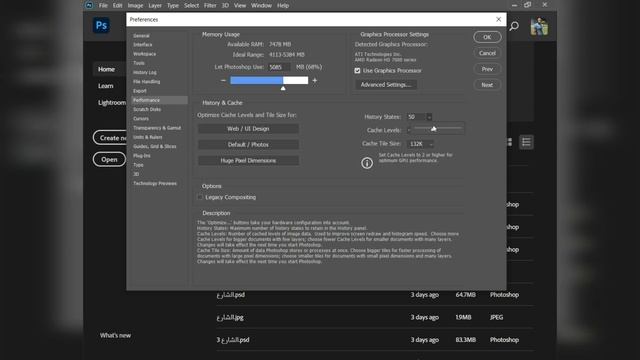
Task: Select Type preferences category
Action: [x=138, y=165]
